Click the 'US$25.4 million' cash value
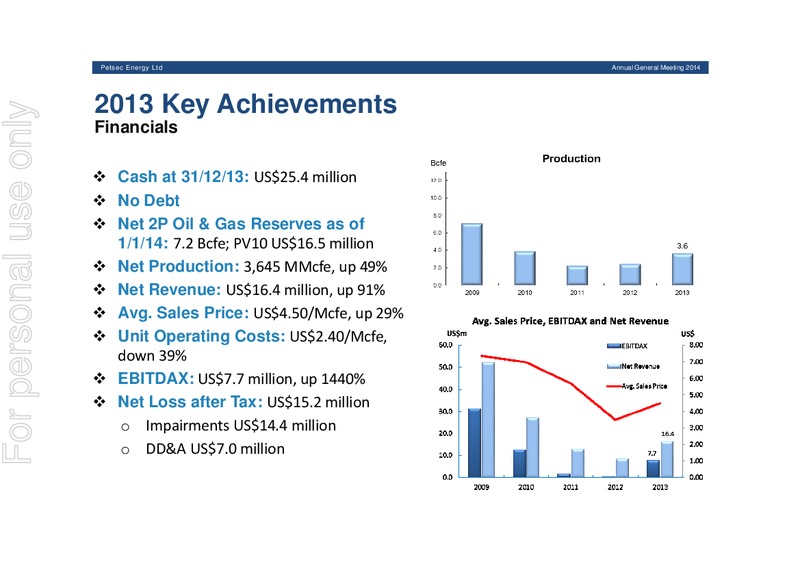Screen dimensions: 800x566 305,177
